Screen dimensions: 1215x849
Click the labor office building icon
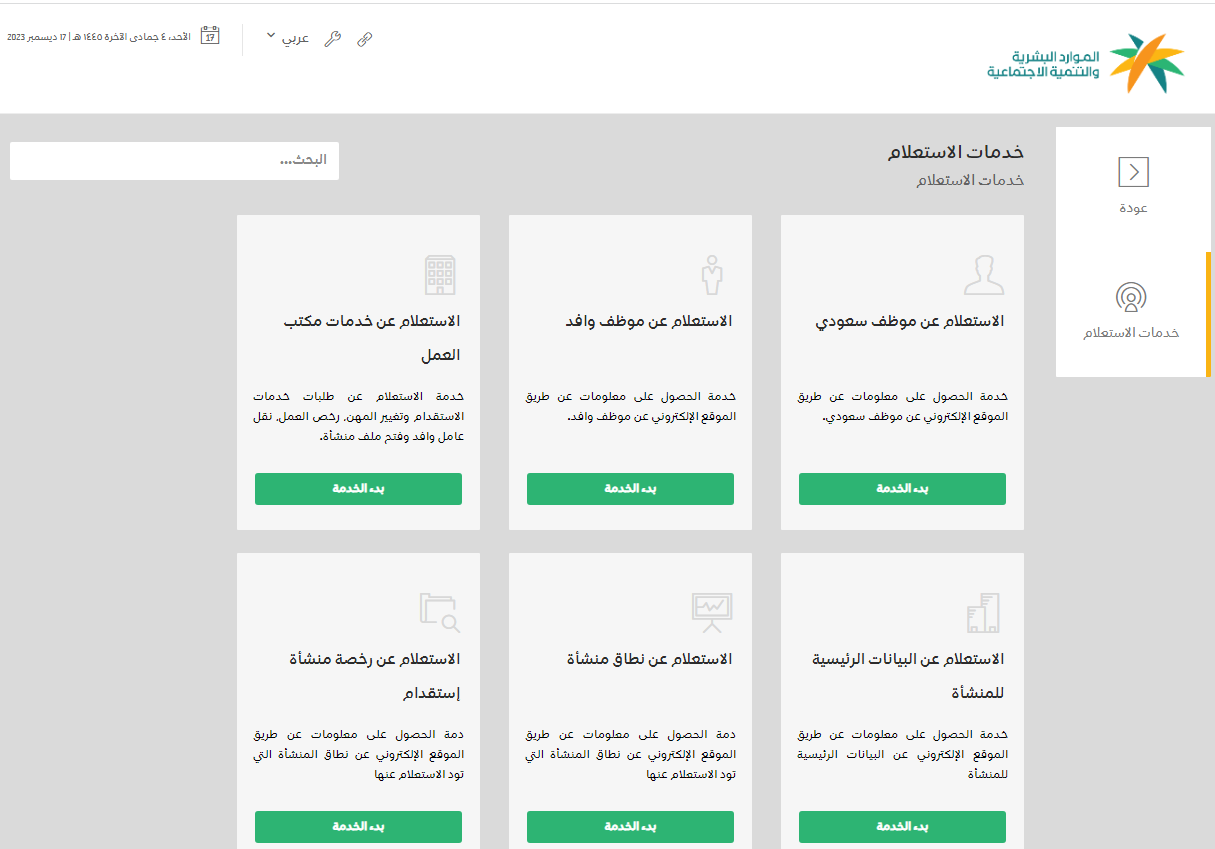pos(440,274)
